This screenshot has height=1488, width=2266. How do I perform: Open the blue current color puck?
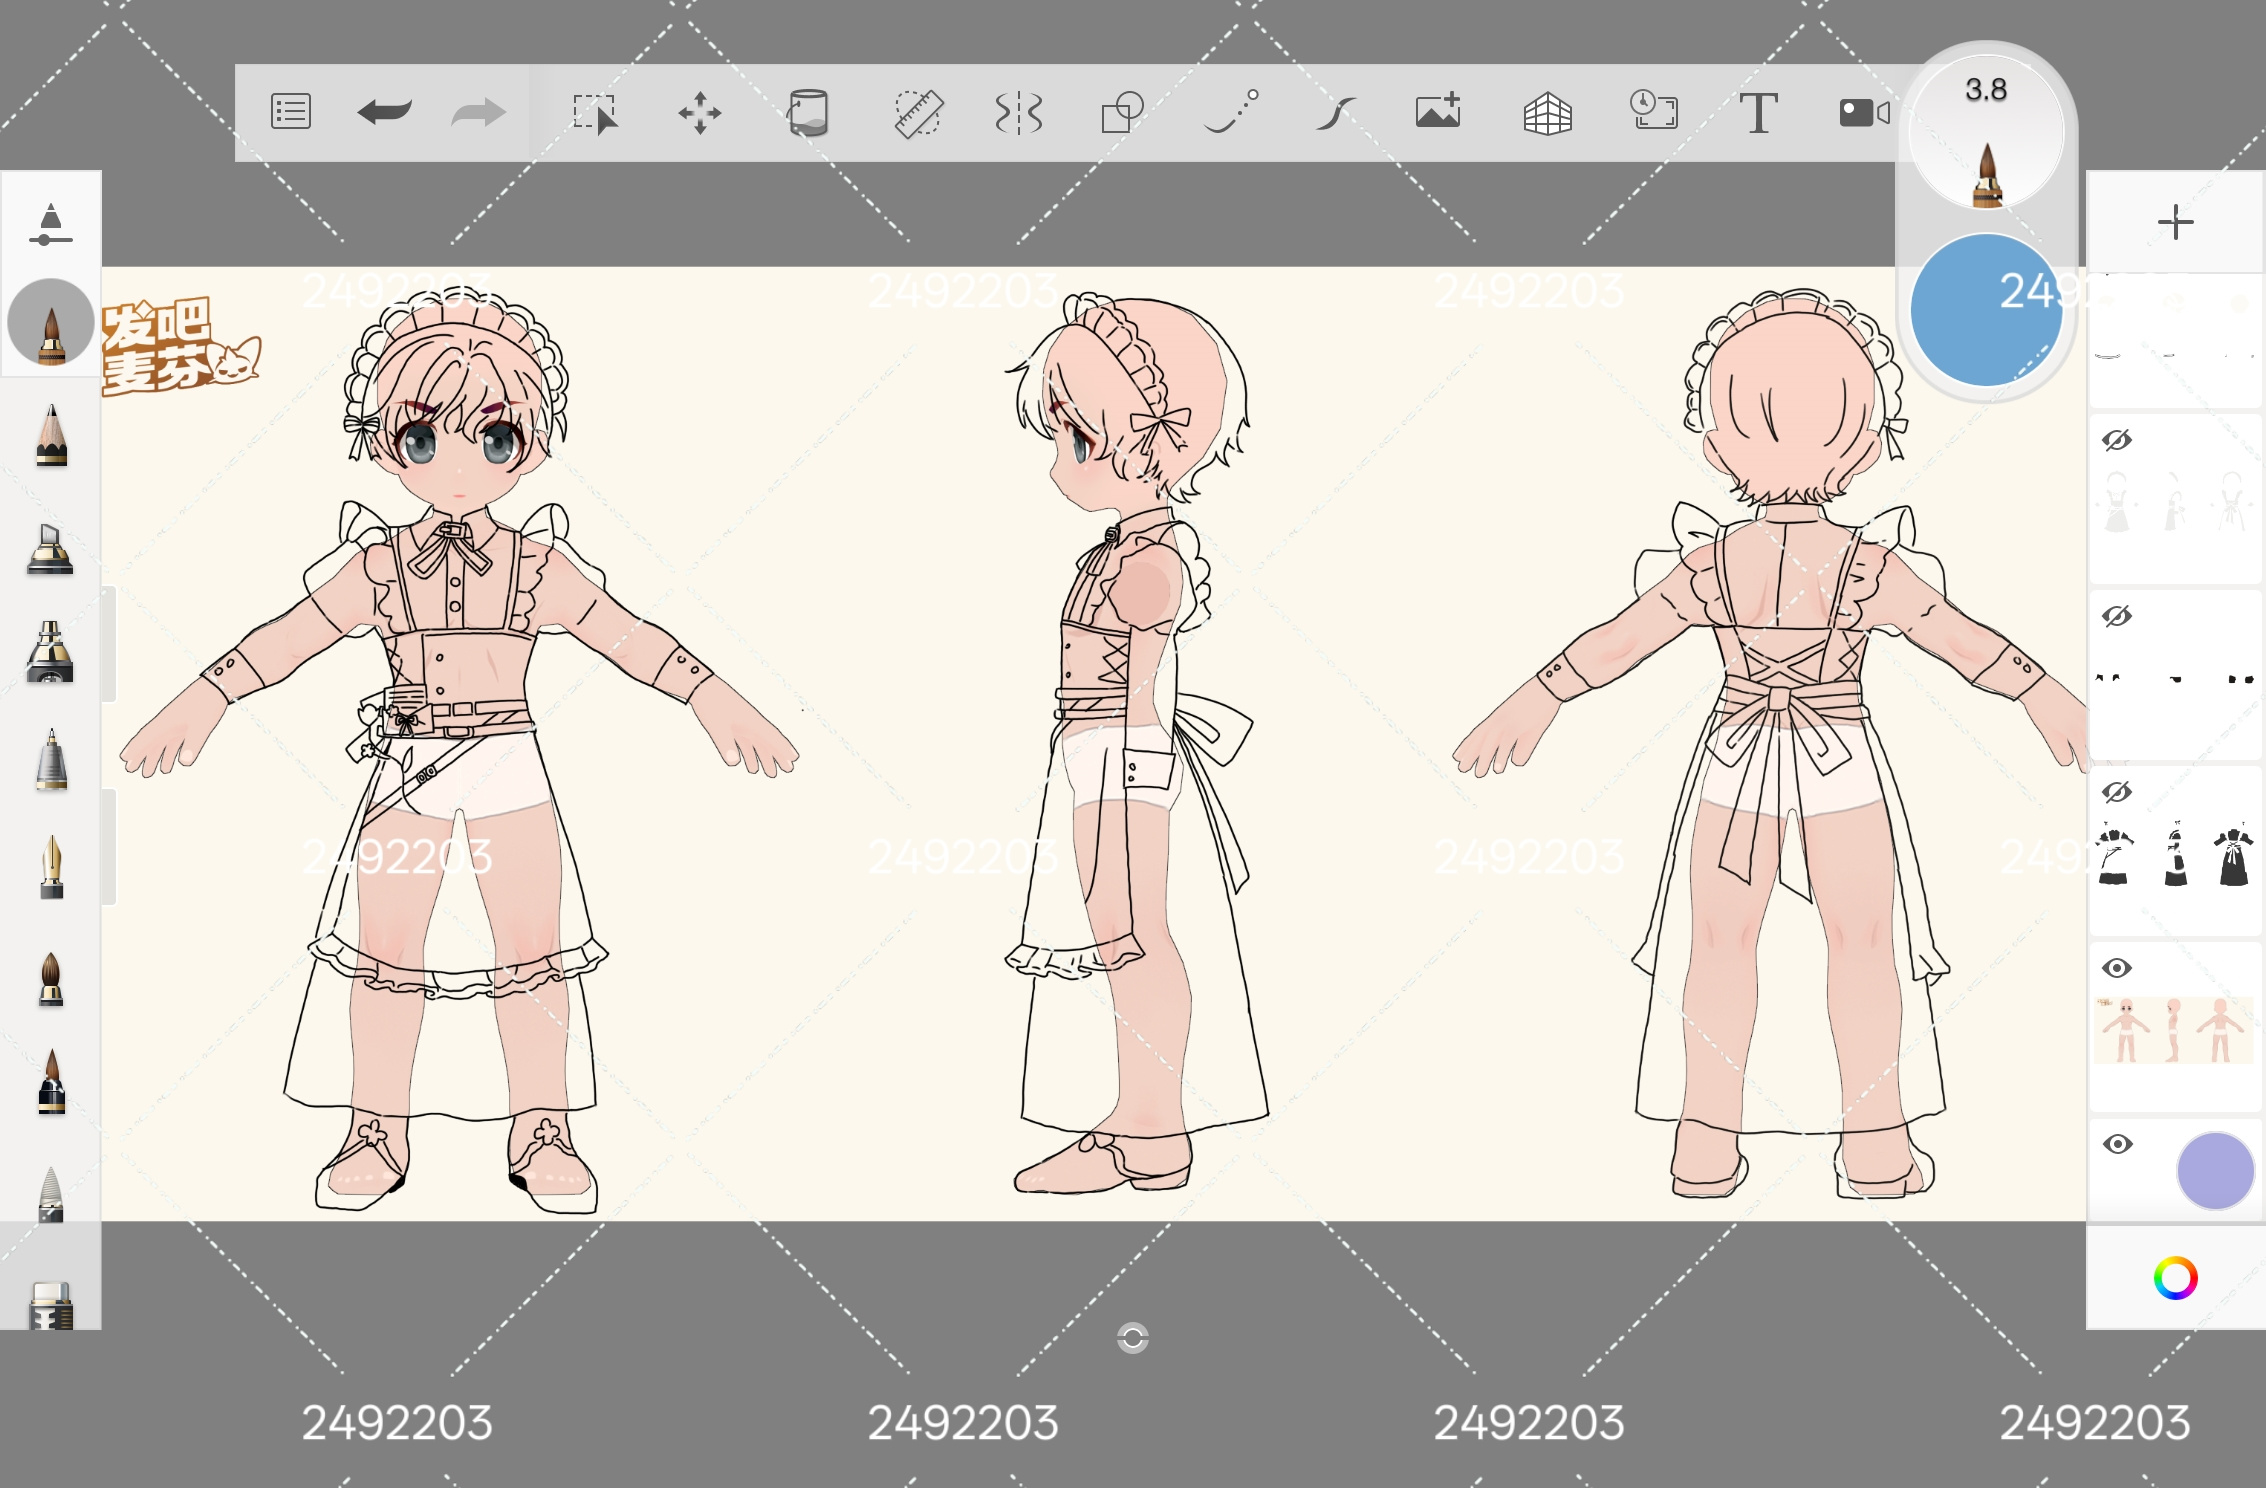1986,311
